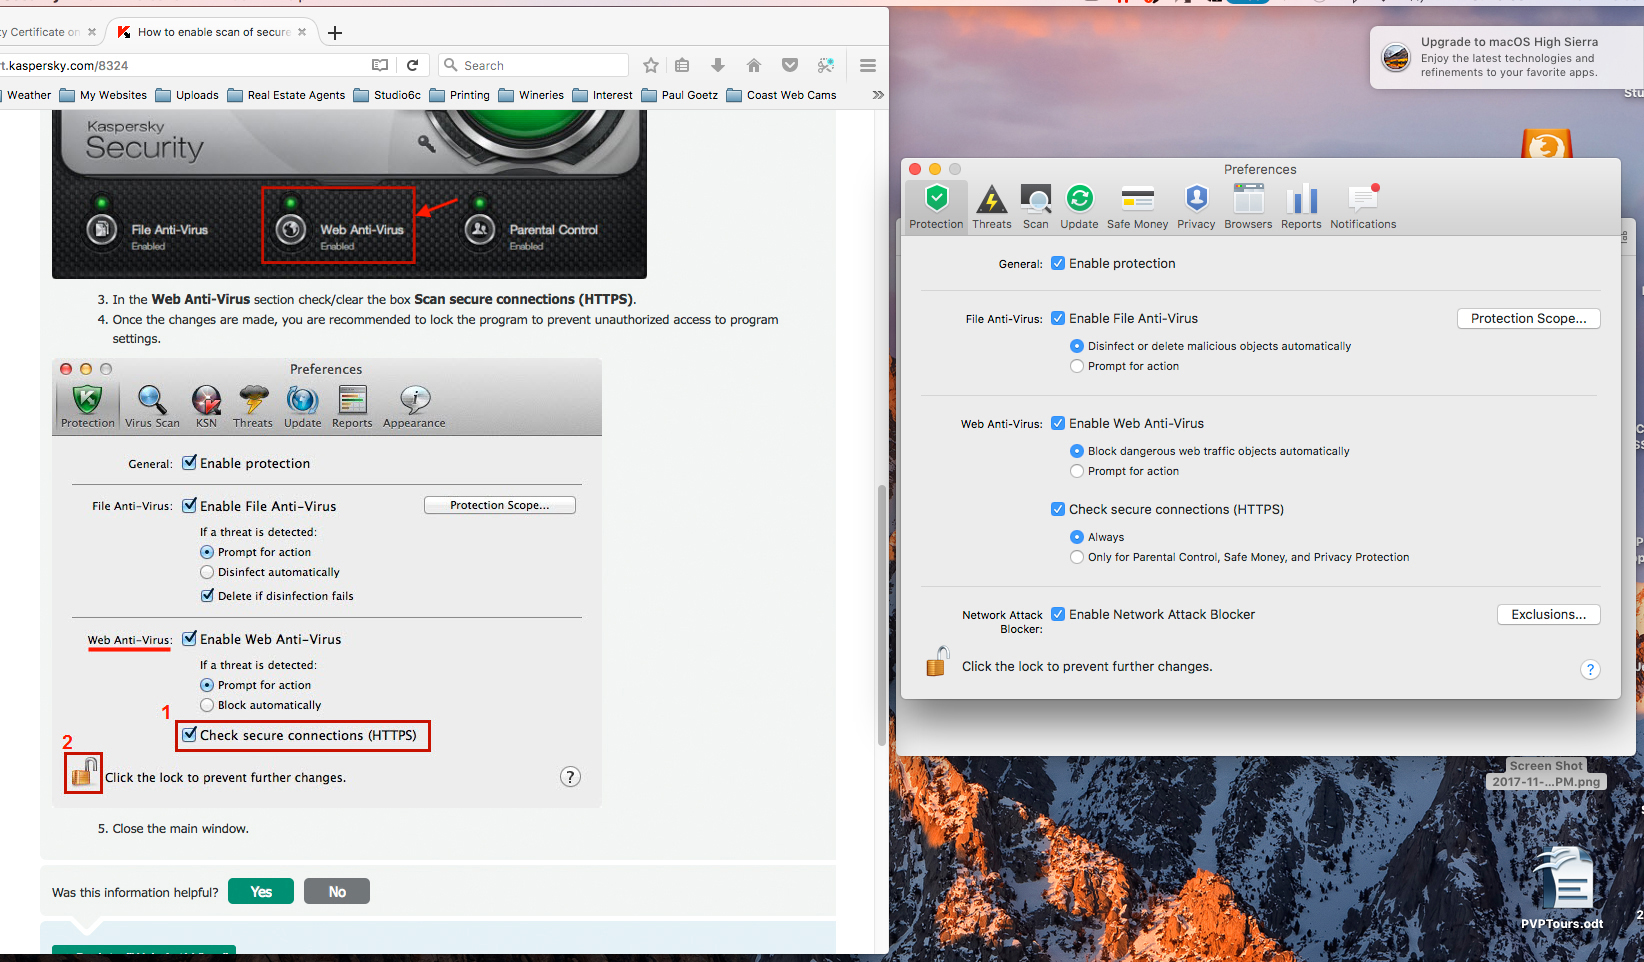Toggle Enable Web Anti-Virus checkbox
Image resolution: width=1644 pixels, height=962 pixels.
pos(1058,423)
